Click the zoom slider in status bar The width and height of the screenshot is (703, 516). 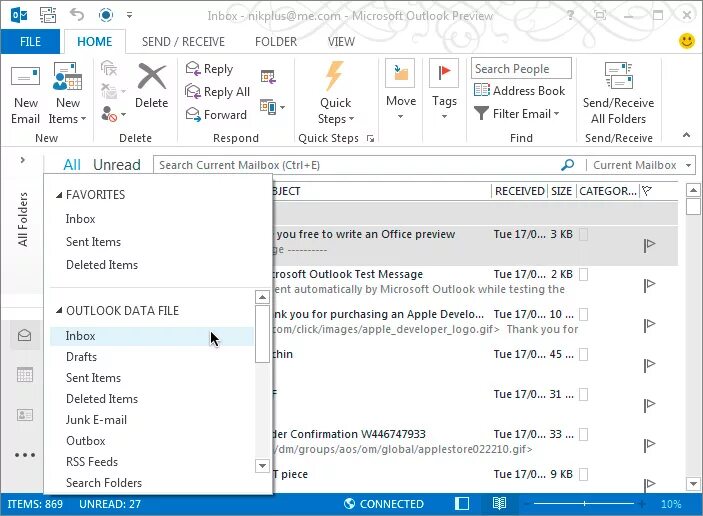pyautogui.click(x=585, y=504)
